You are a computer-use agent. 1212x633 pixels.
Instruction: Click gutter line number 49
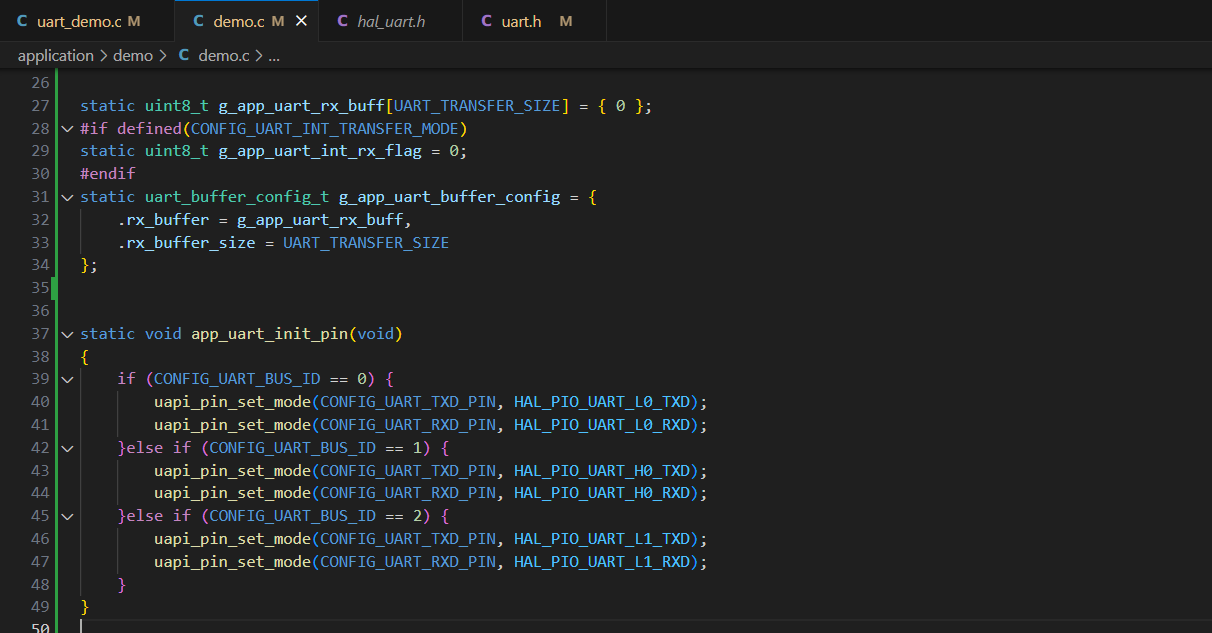pyautogui.click(x=40, y=607)
